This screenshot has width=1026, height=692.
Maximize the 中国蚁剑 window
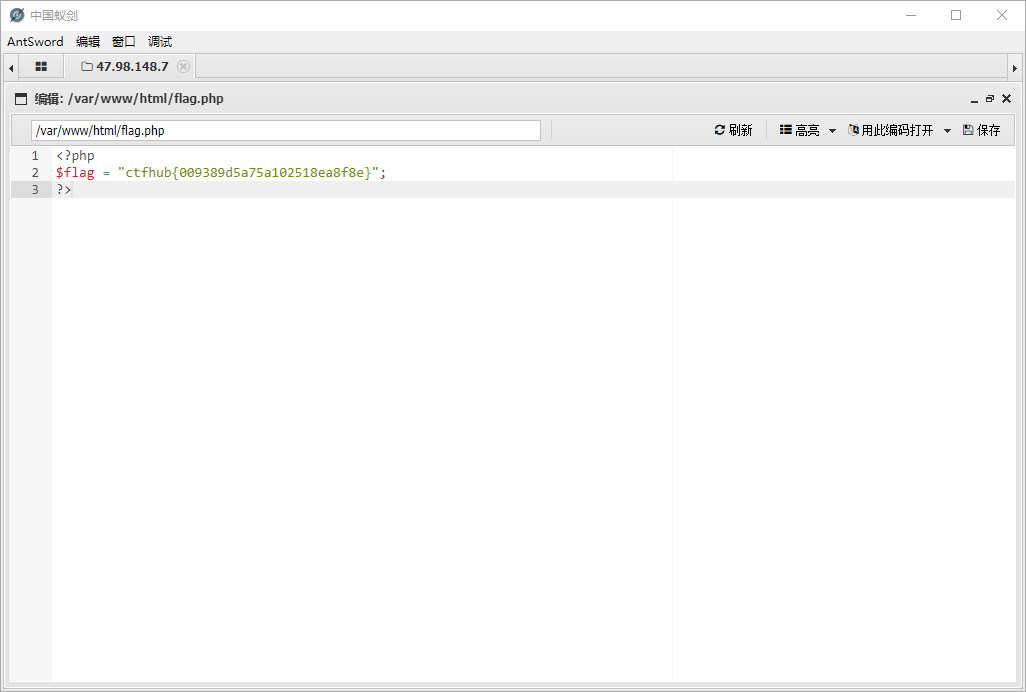point(956,15)
